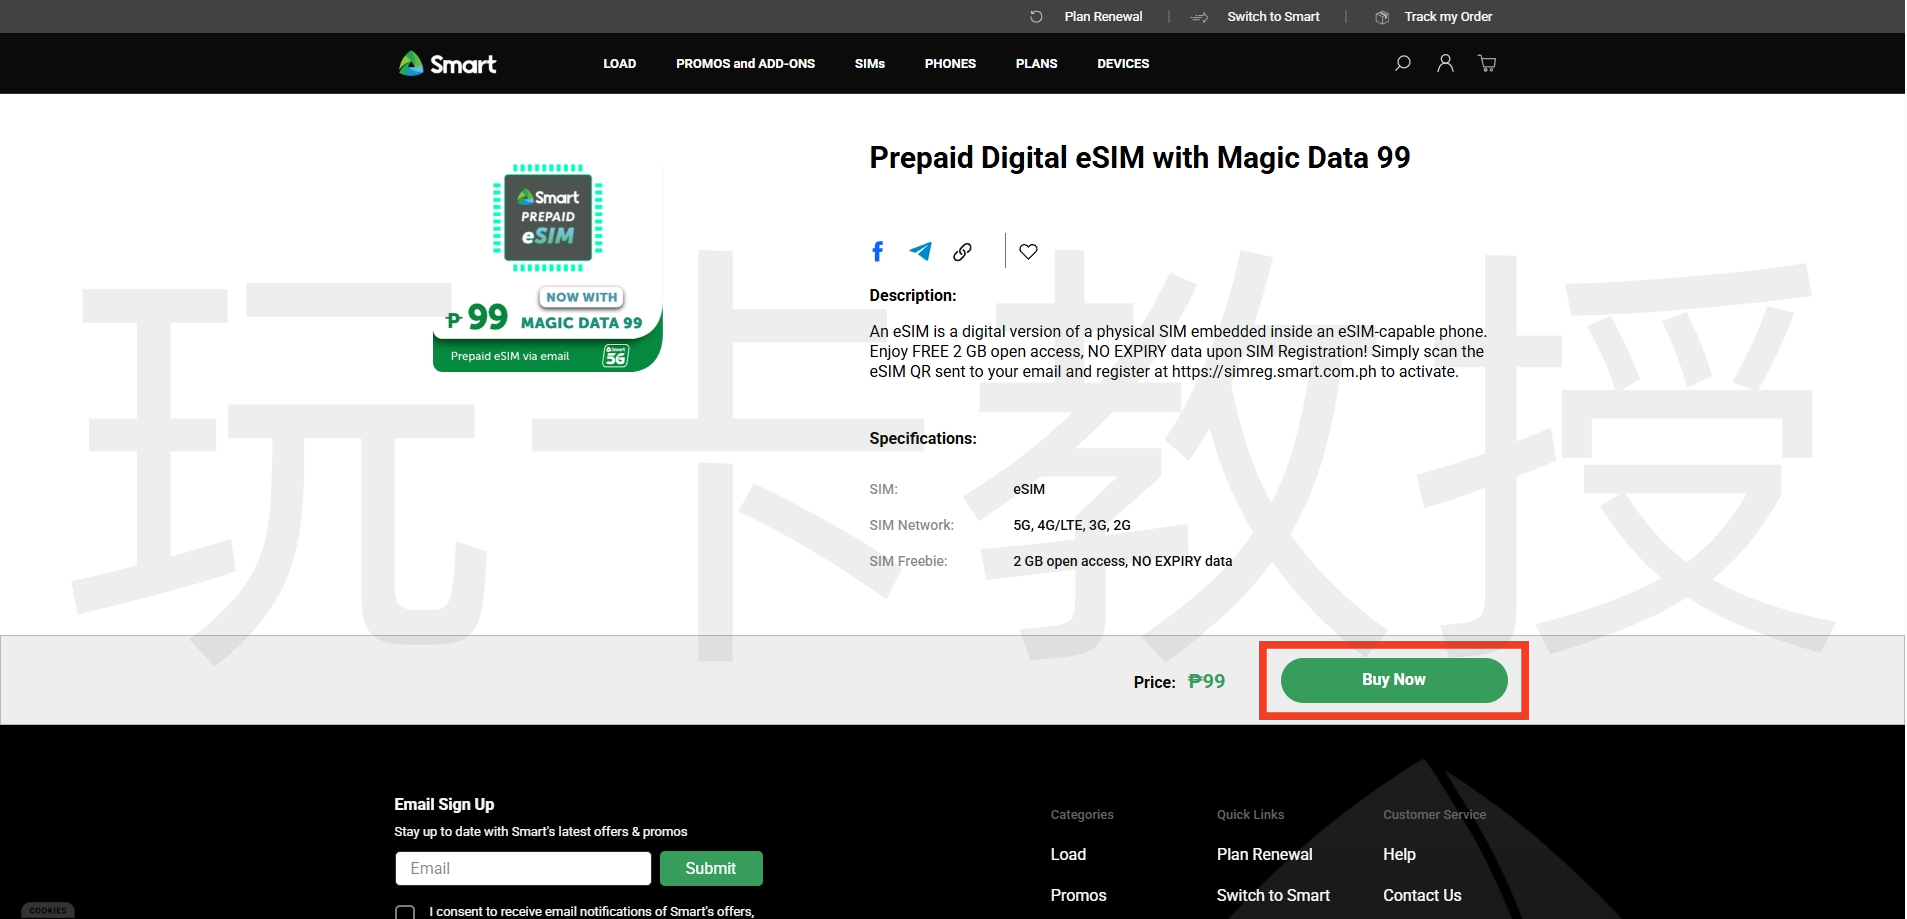Open the search magnifier icon

(1402, 63)
